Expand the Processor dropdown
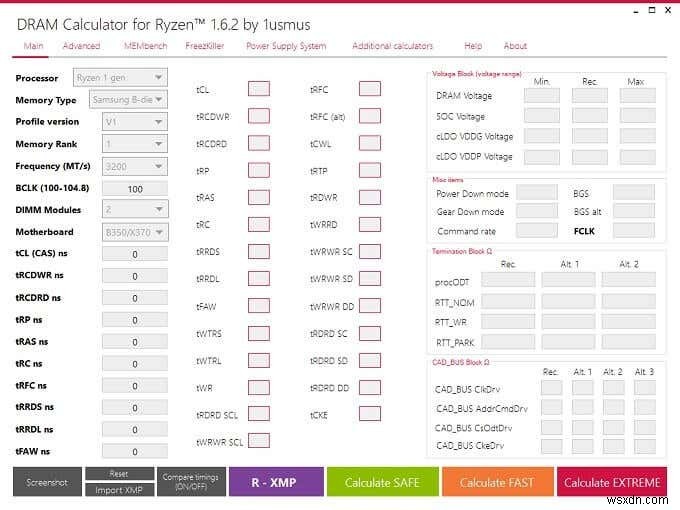The width and height of the screenshot is (680, 510). [120, 78]
